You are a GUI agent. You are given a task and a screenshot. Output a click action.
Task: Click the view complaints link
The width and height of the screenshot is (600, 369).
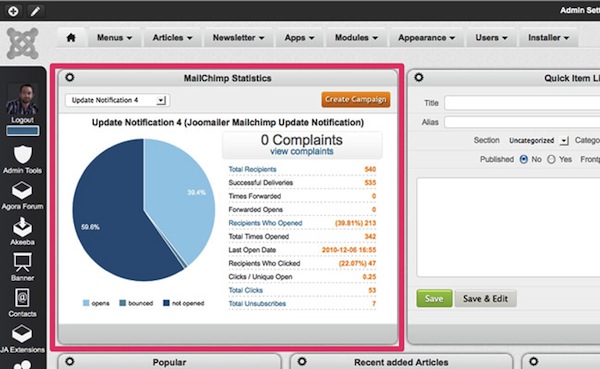point(302,152)
